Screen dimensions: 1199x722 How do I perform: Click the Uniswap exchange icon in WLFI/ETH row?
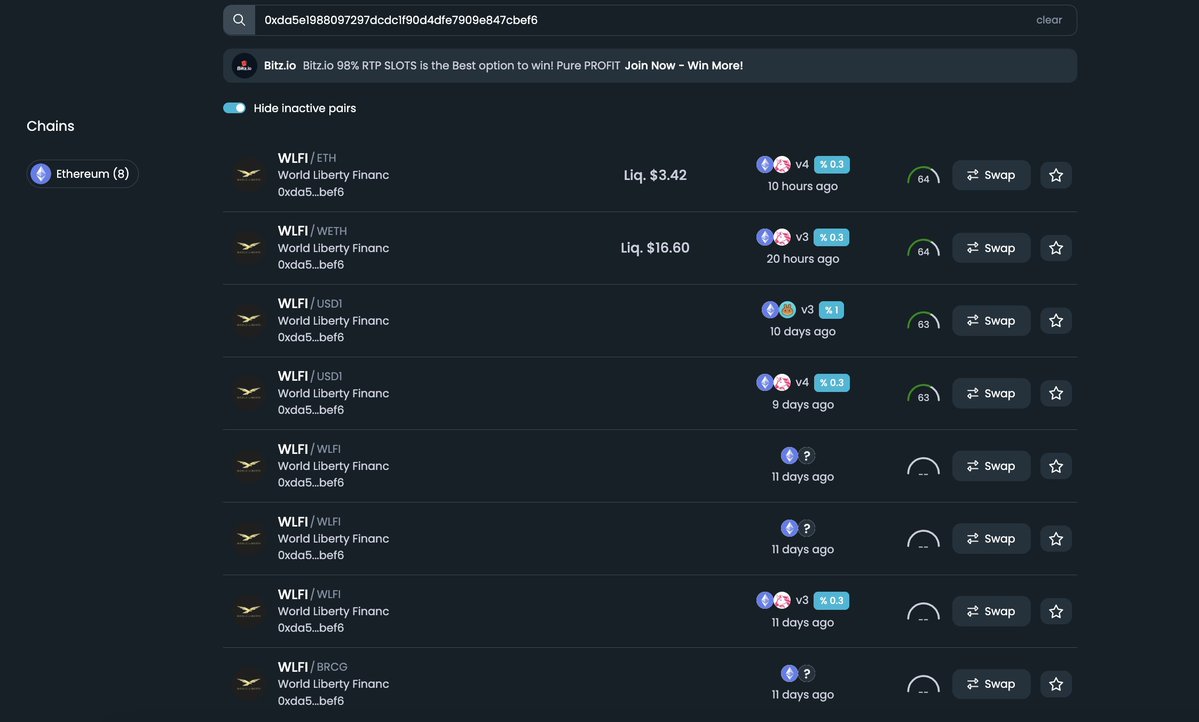[x=781, y=164]
